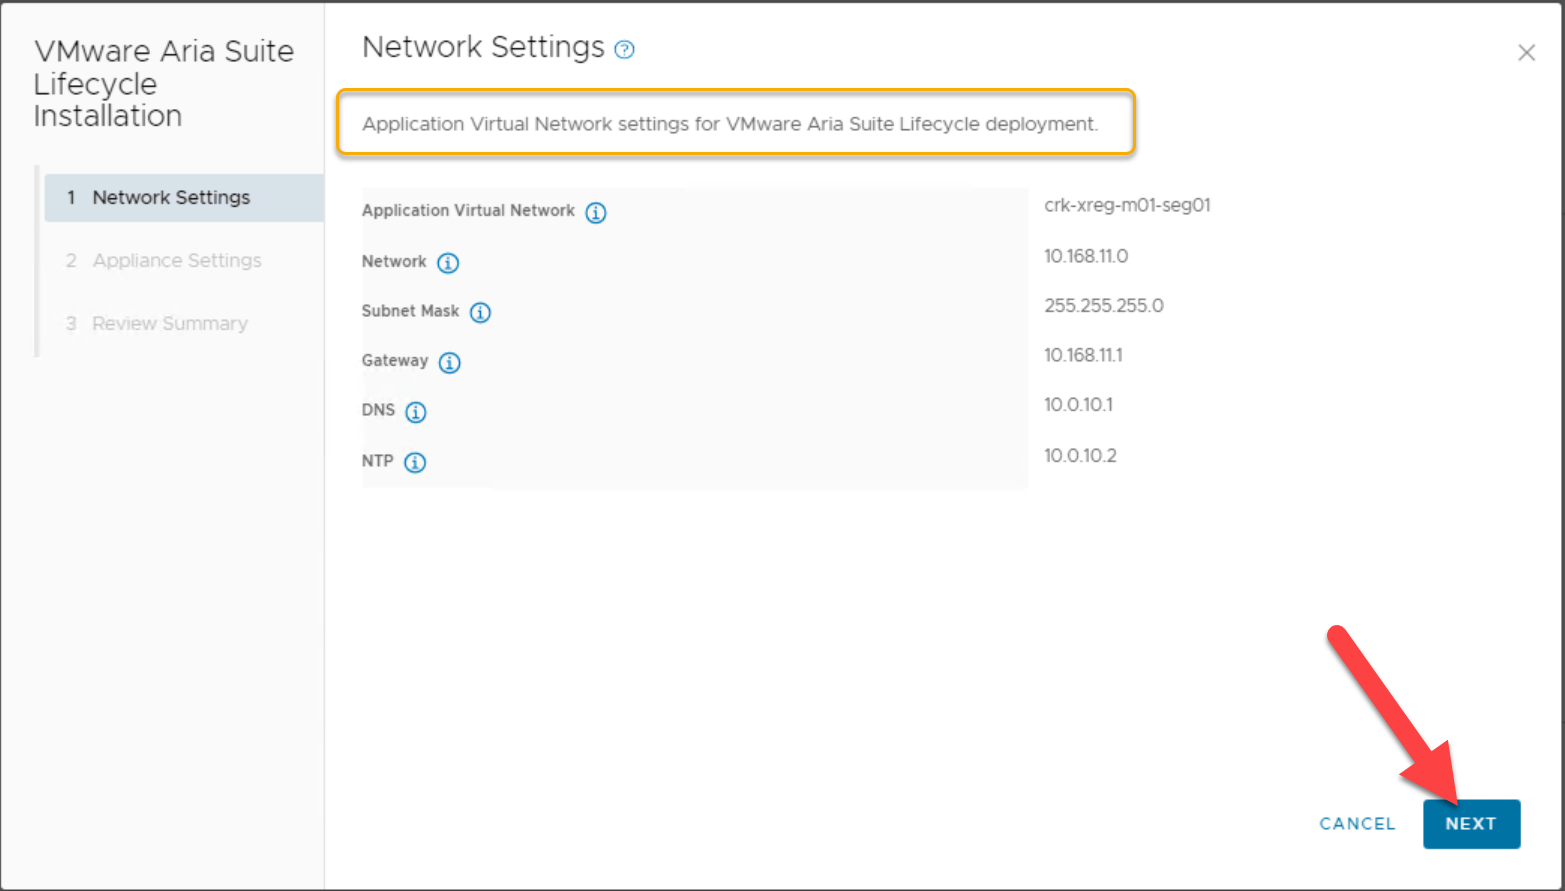Click info icon next to DNS
This screenshot has height=891, width=1565.
coord(416,412)
